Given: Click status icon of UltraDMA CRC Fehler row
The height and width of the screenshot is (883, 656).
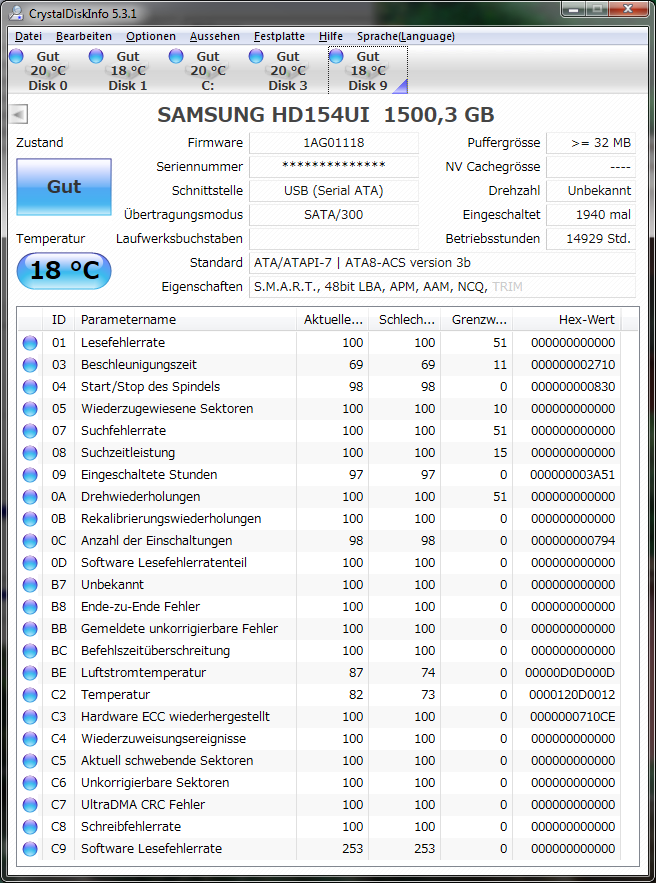Looking at the screenshot, I should (30, 804).
